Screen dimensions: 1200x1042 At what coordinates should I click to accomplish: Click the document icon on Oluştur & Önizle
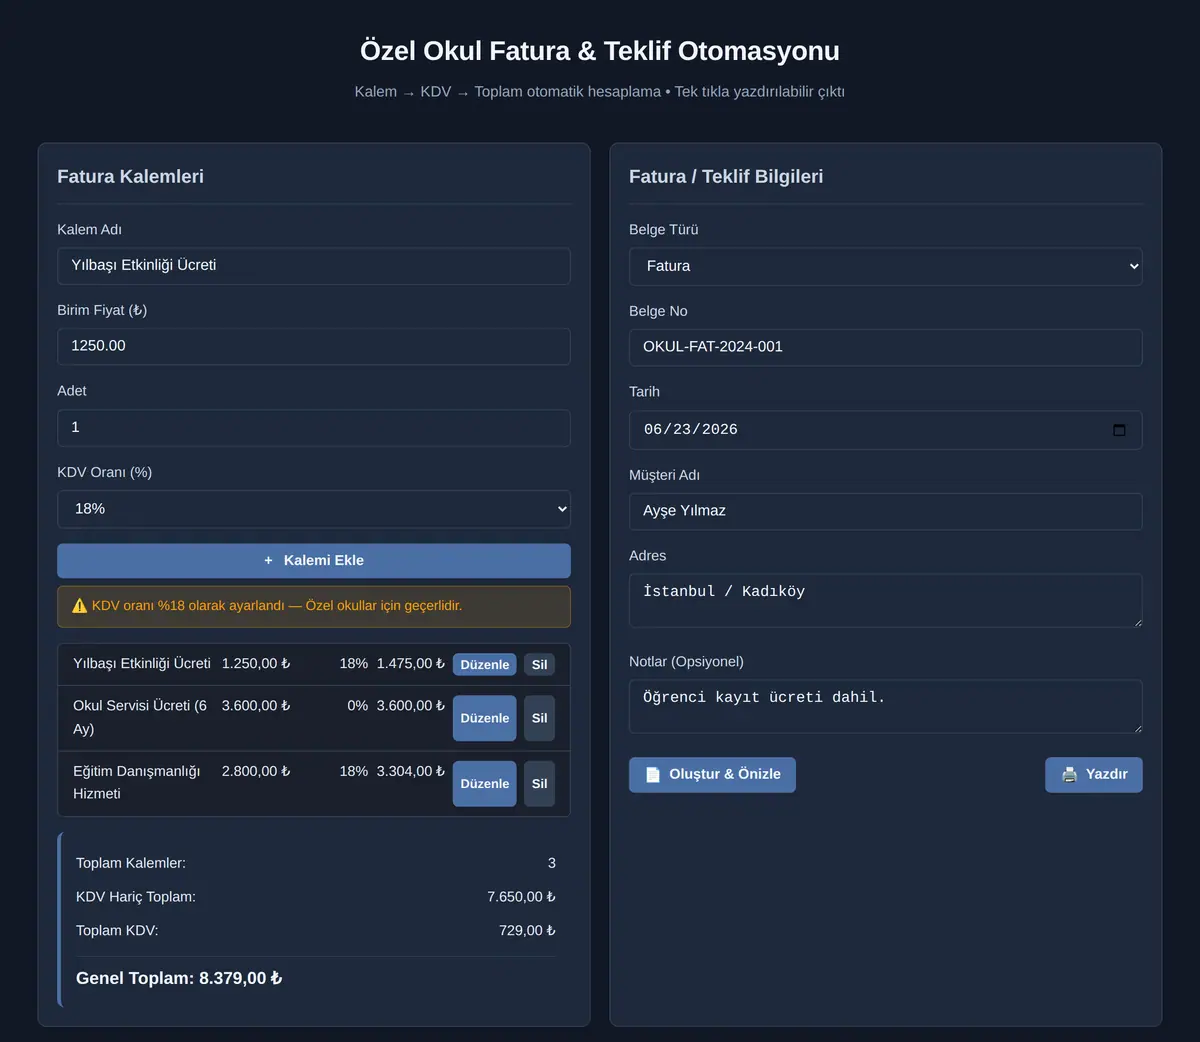tap(653, 775)
